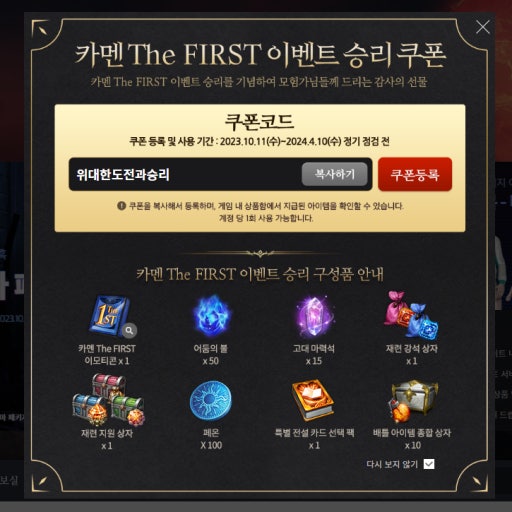
Task: Click the 특별 전설 카드 선택 팩 label
Action: pos(314,433)
